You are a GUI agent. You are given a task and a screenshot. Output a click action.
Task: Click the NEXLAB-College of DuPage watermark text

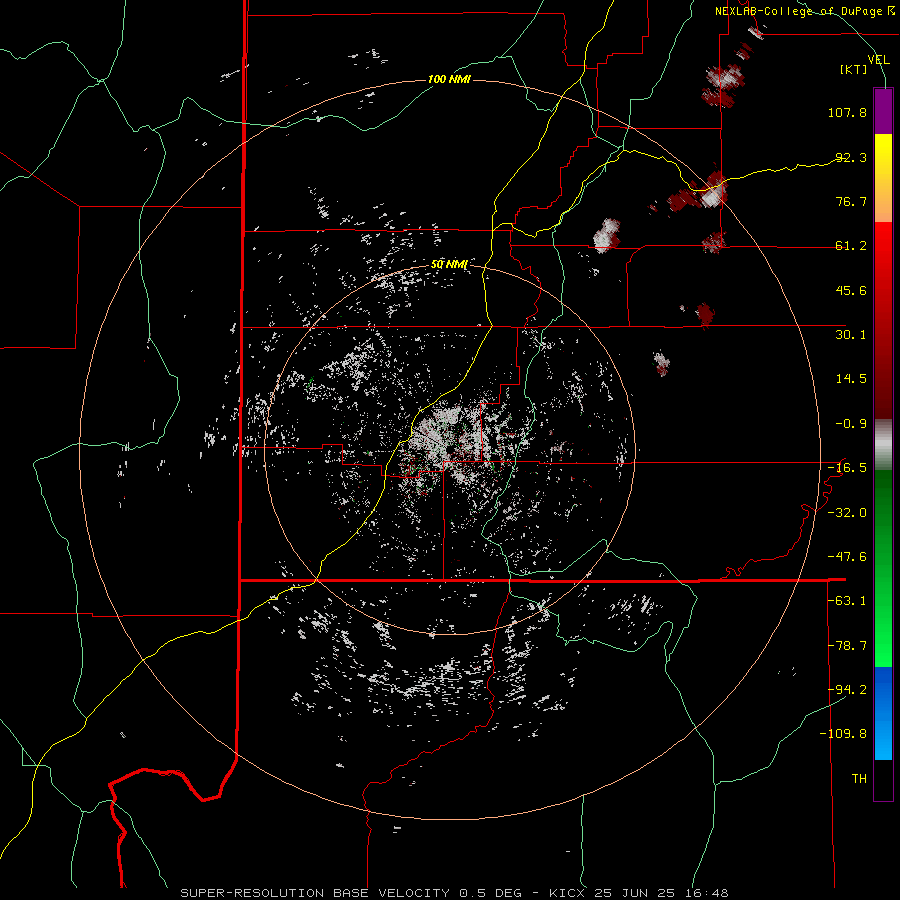tap(804, 11)
